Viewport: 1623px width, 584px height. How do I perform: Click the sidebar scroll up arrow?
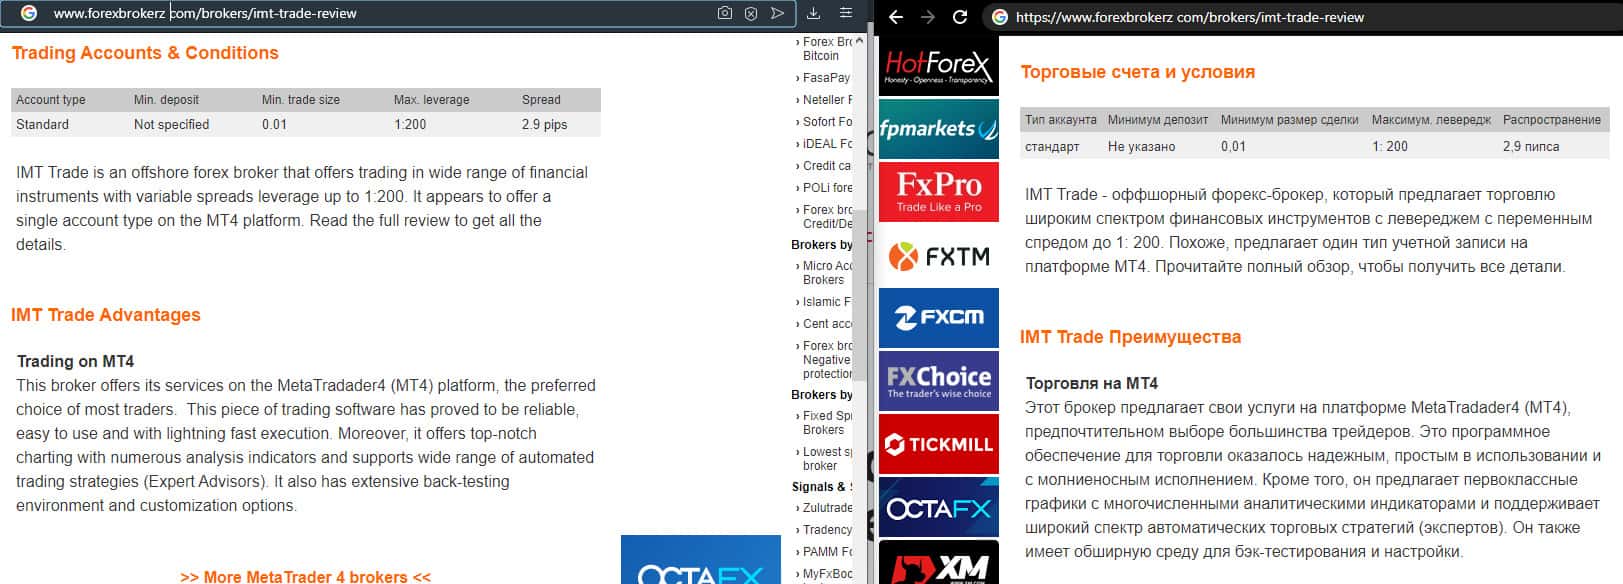(x=859, y=41)
